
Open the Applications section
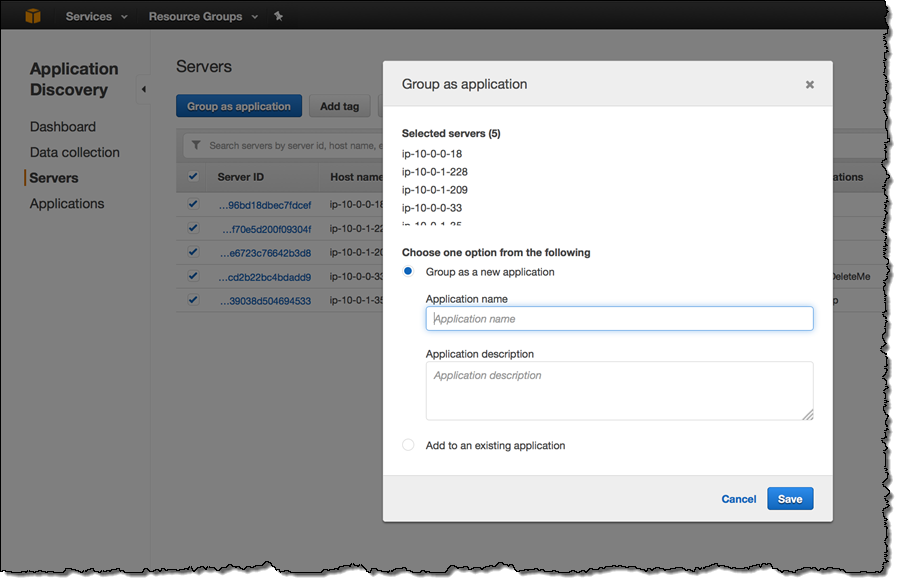67,203
